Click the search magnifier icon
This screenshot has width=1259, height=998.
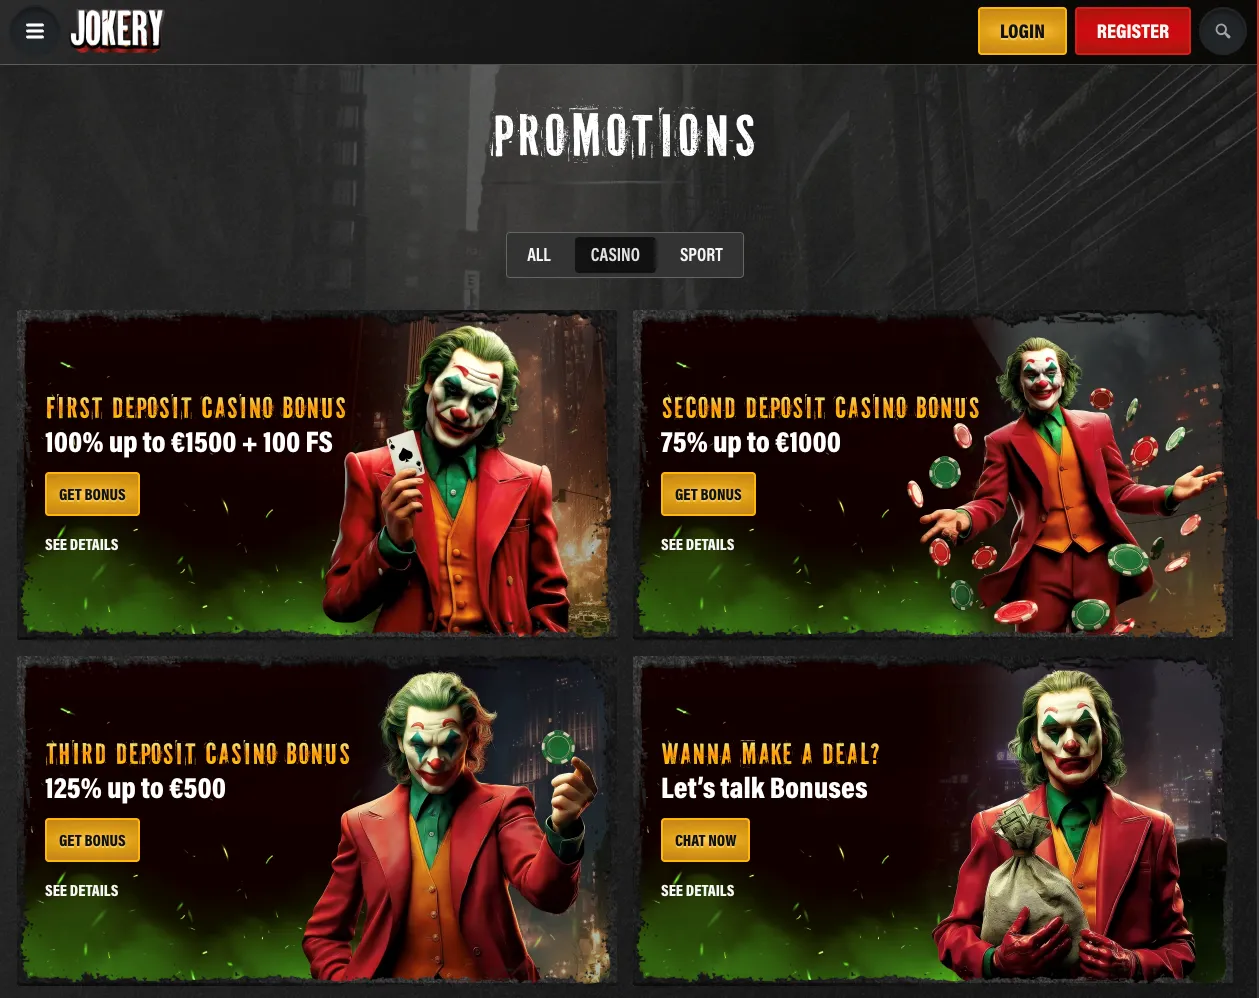(x=1222, y=31)
